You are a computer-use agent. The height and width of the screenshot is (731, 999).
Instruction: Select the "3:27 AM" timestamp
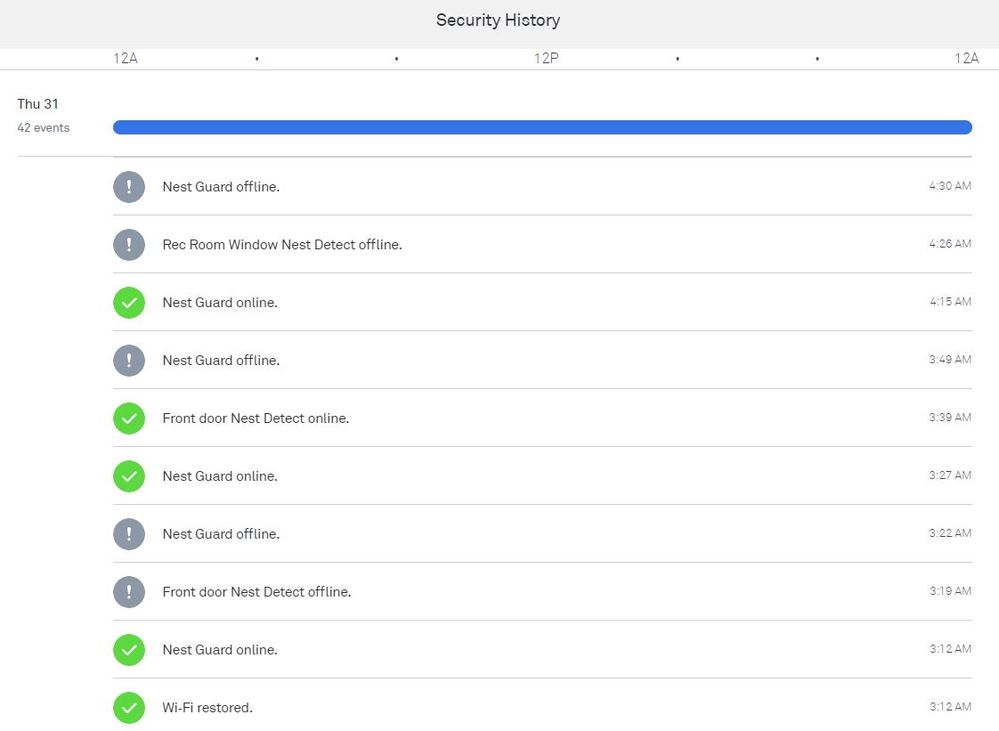950,476
